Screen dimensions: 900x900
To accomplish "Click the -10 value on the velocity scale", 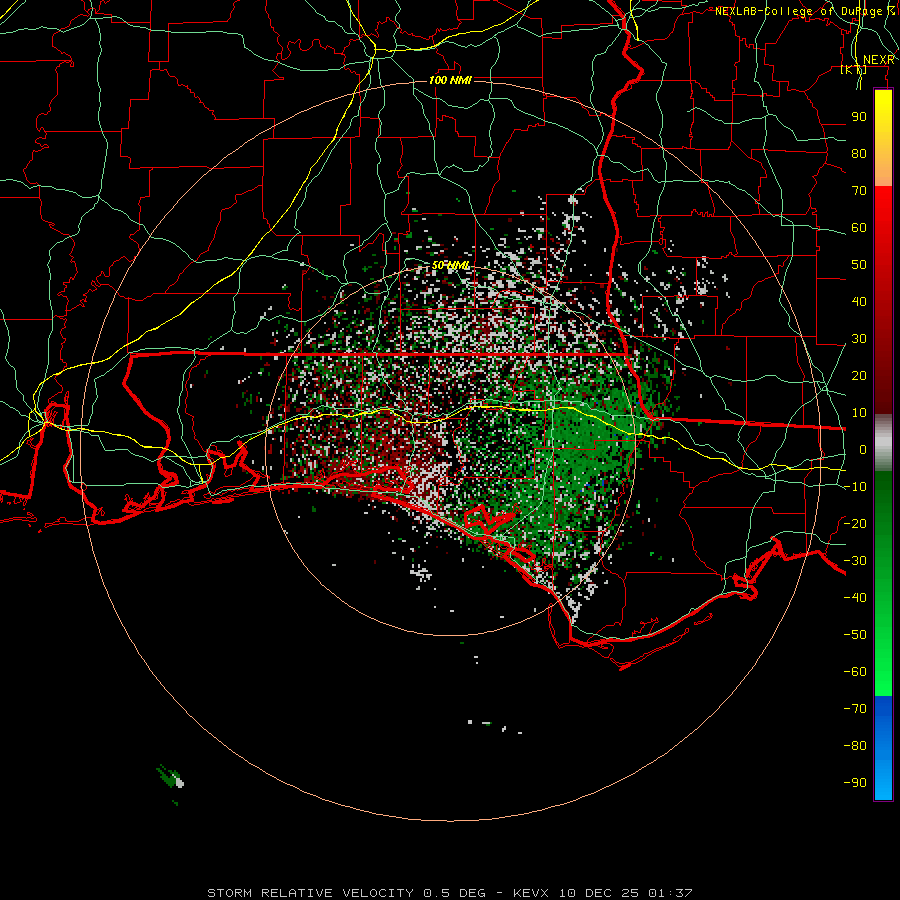I will [855, 487].
